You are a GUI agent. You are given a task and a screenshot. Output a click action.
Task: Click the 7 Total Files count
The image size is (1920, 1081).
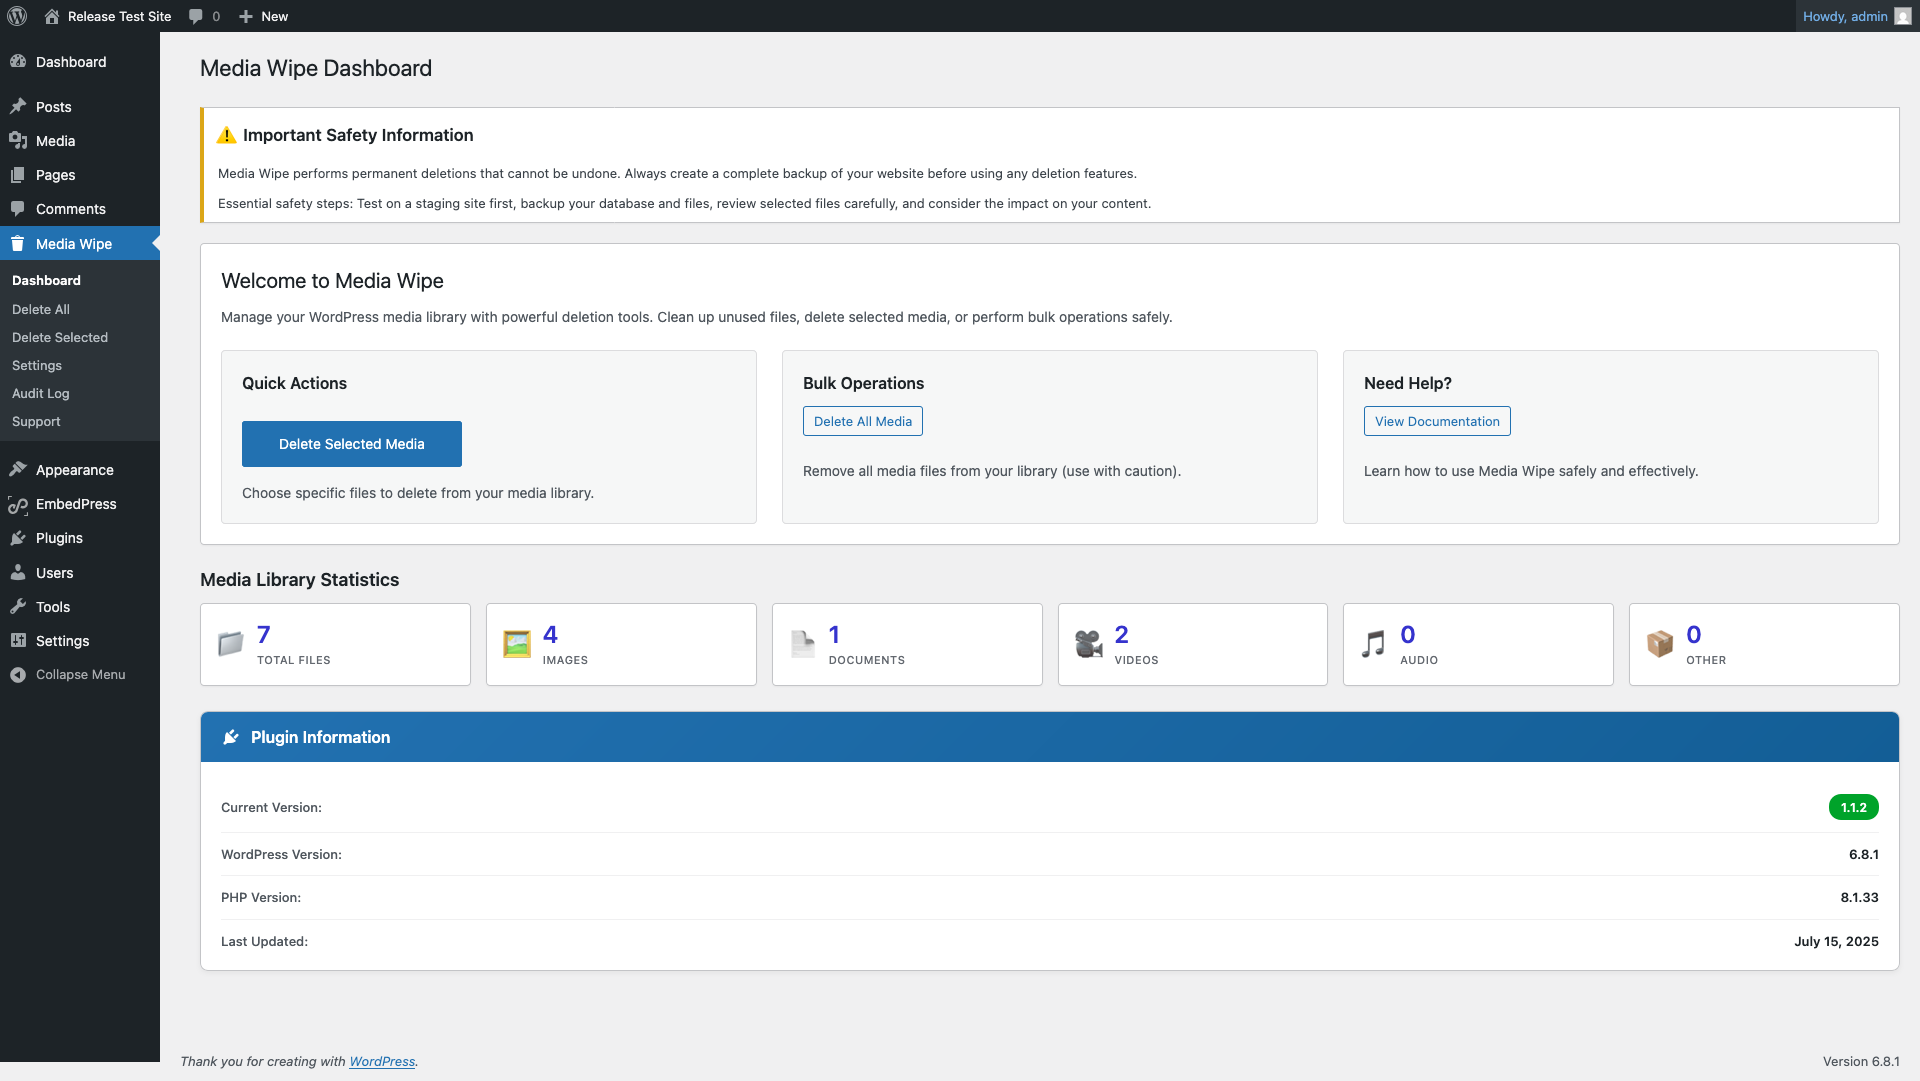(264, 635)
